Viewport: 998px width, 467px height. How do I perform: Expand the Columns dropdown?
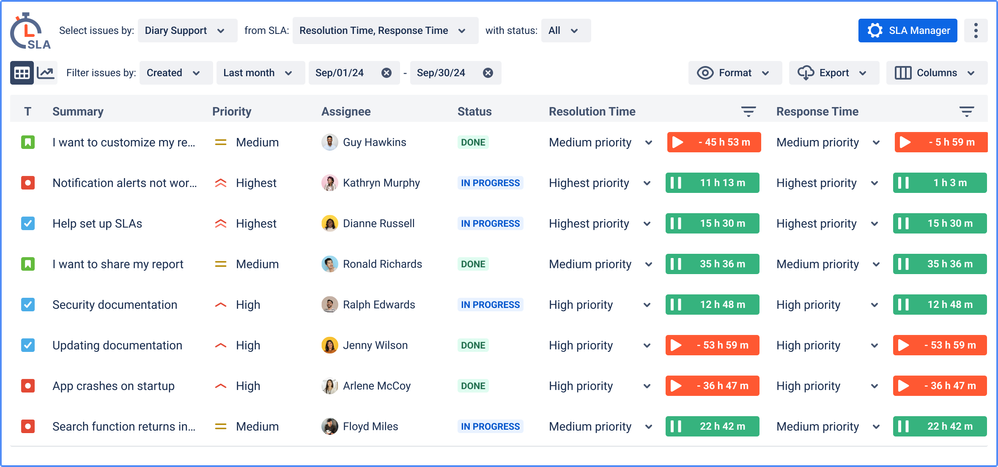point(937,73)
